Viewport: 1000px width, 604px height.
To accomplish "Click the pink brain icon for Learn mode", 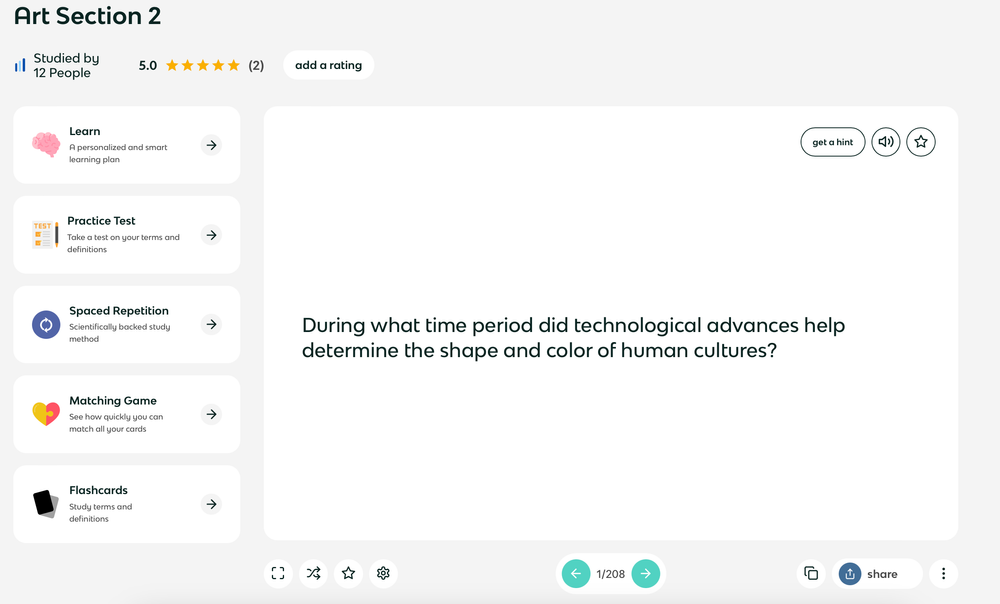I will (x=44, y=144).
